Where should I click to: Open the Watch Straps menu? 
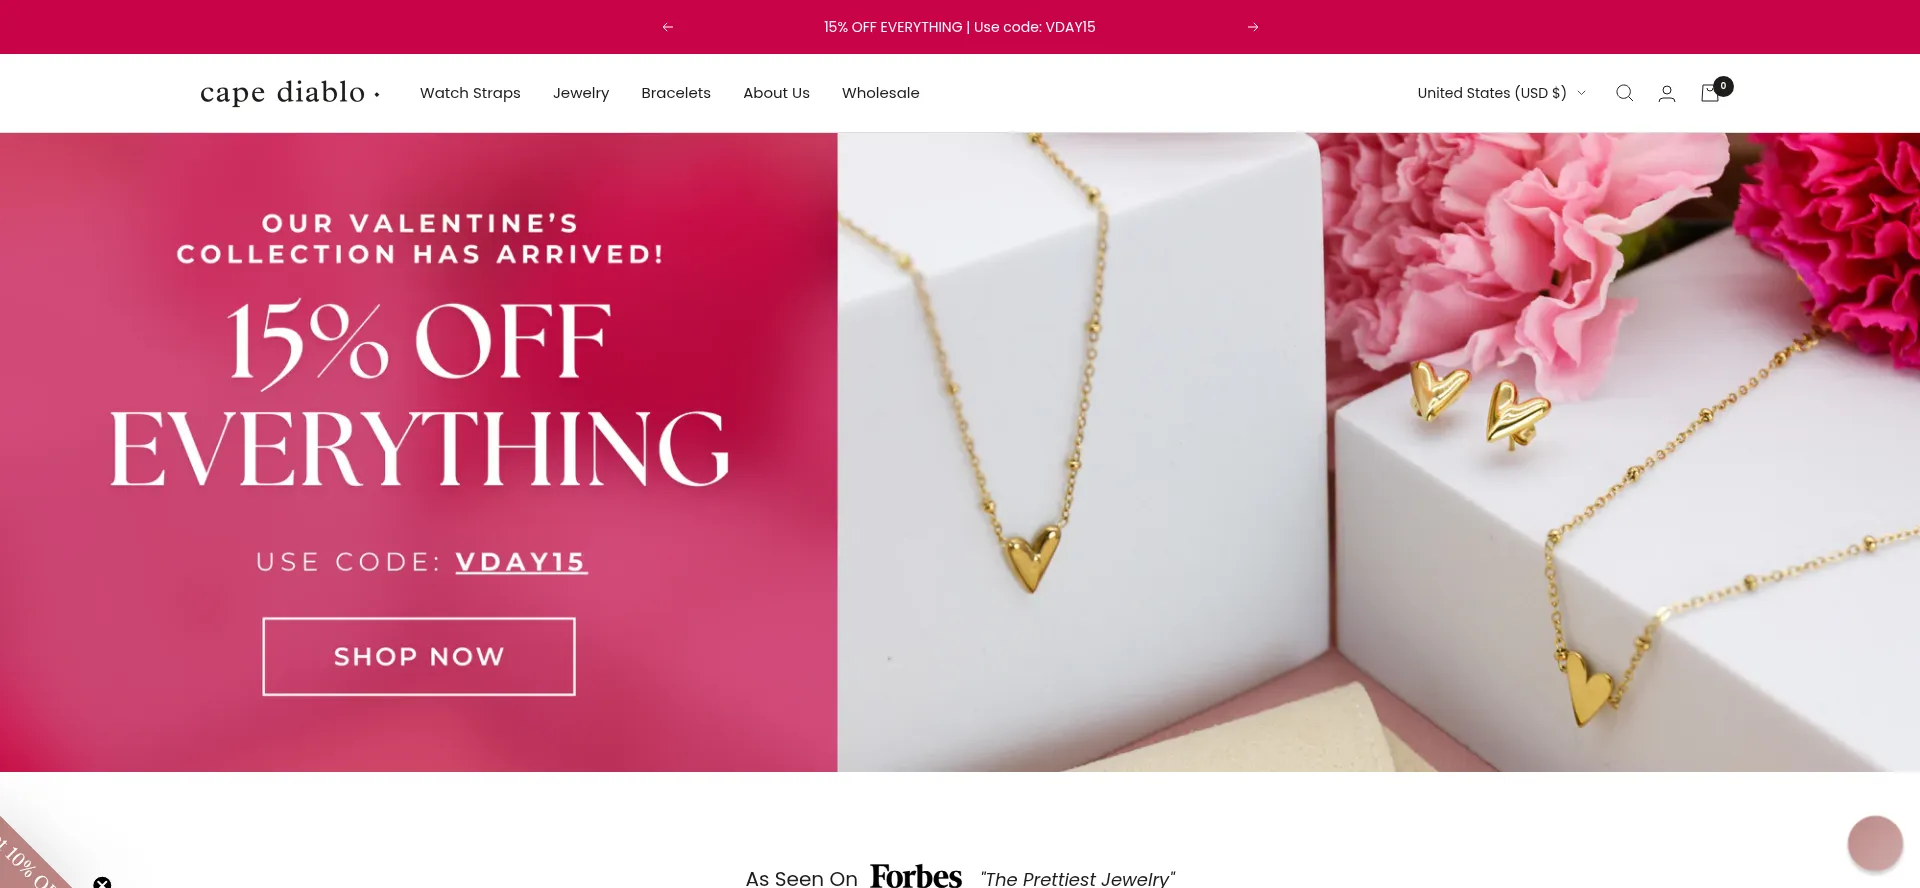[x=470, y=93]
